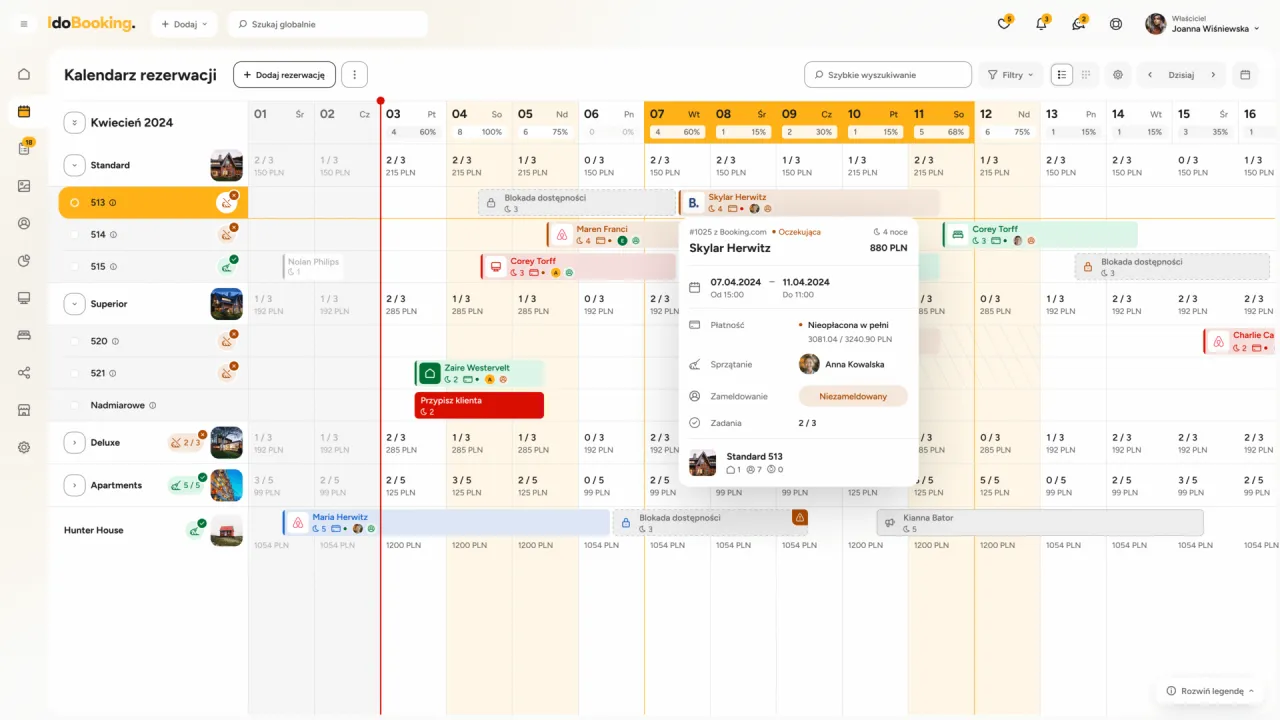Open the three-dot menu beside Dodaj rezerwację
The image size is (1280, 720).
pos(355,74)
